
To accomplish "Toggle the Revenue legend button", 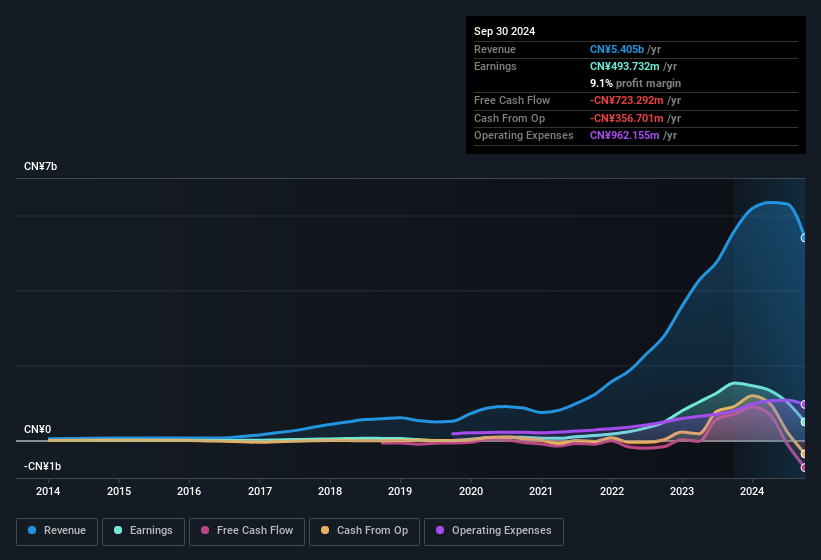I will (57, 532).
